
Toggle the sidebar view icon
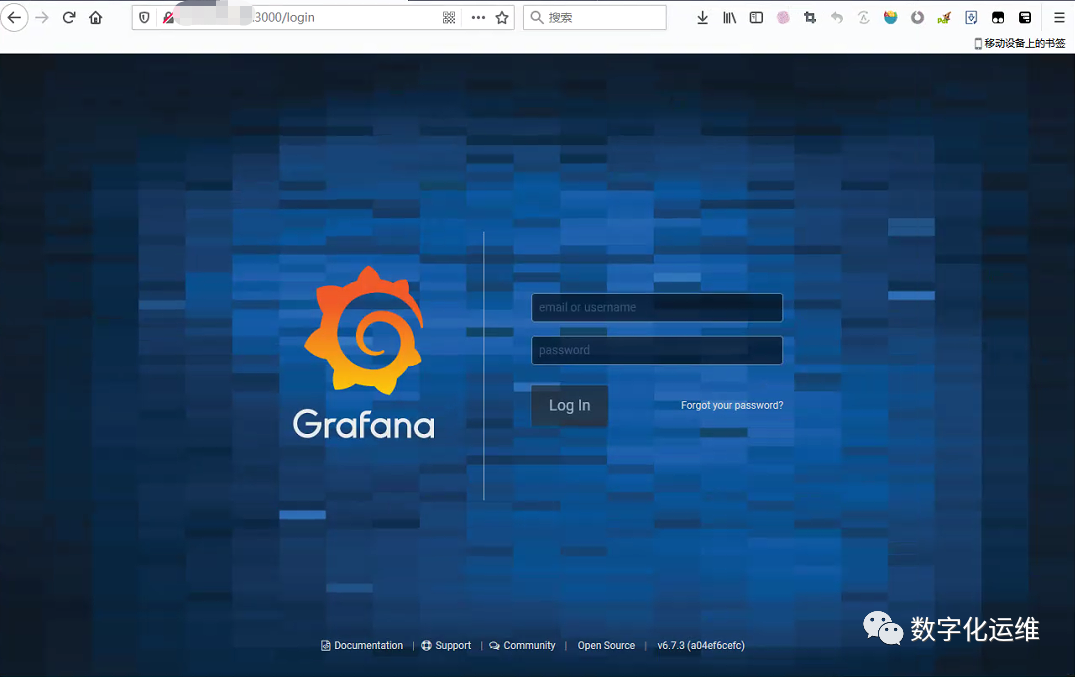(x=756, y=18)
